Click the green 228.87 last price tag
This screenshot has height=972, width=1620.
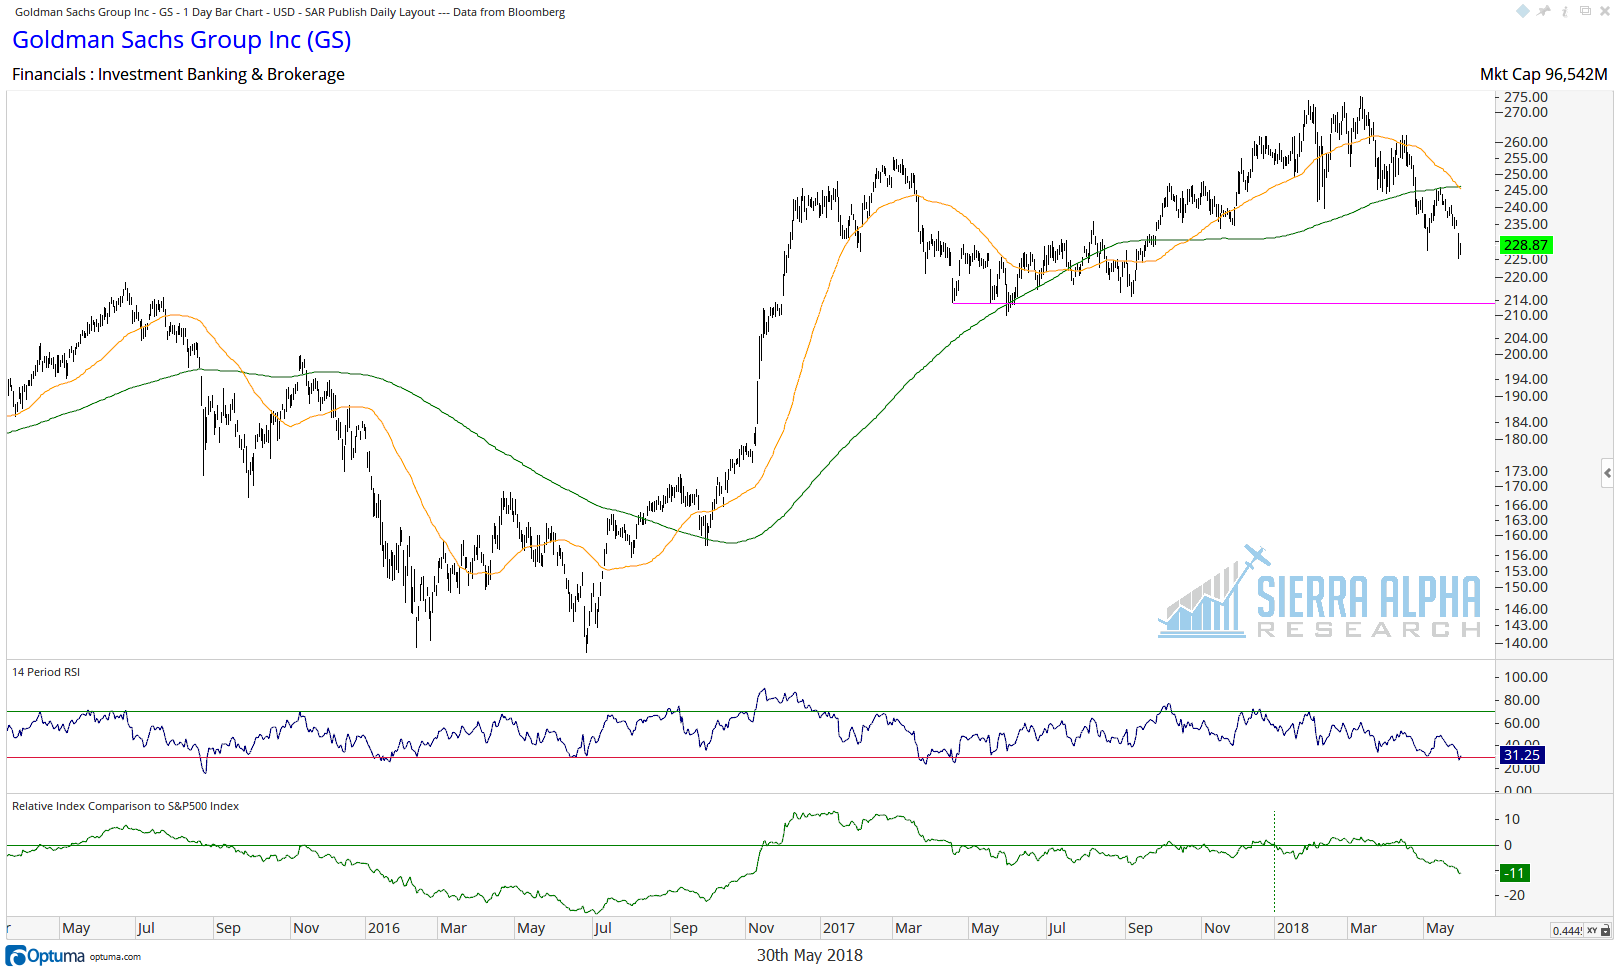point(1526,245)
